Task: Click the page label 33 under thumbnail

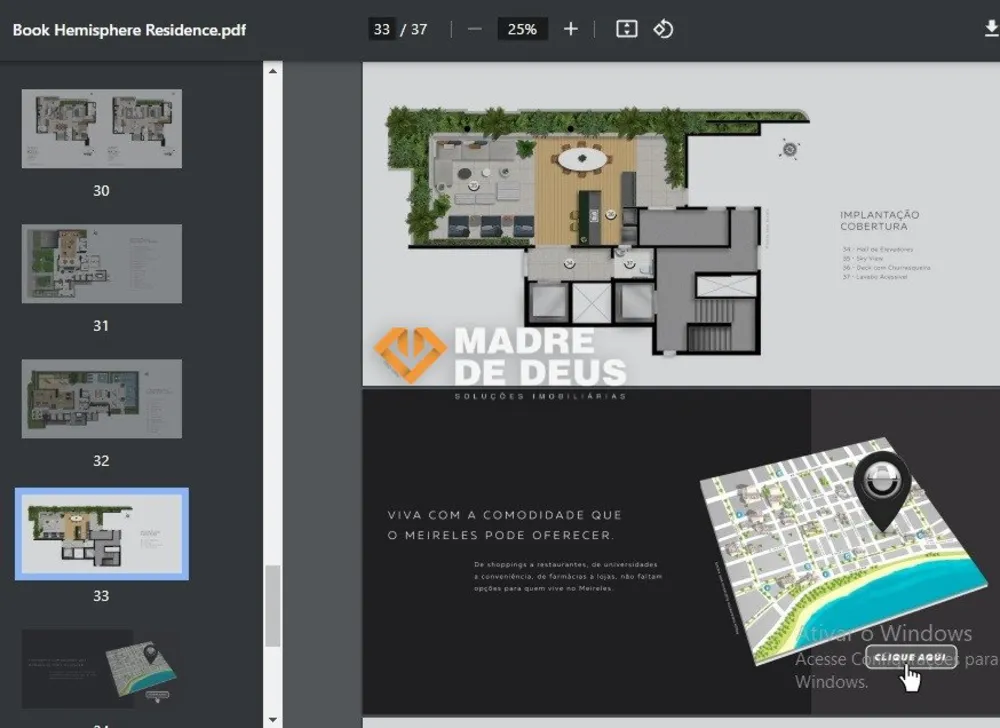Action: tap(101, 596)
